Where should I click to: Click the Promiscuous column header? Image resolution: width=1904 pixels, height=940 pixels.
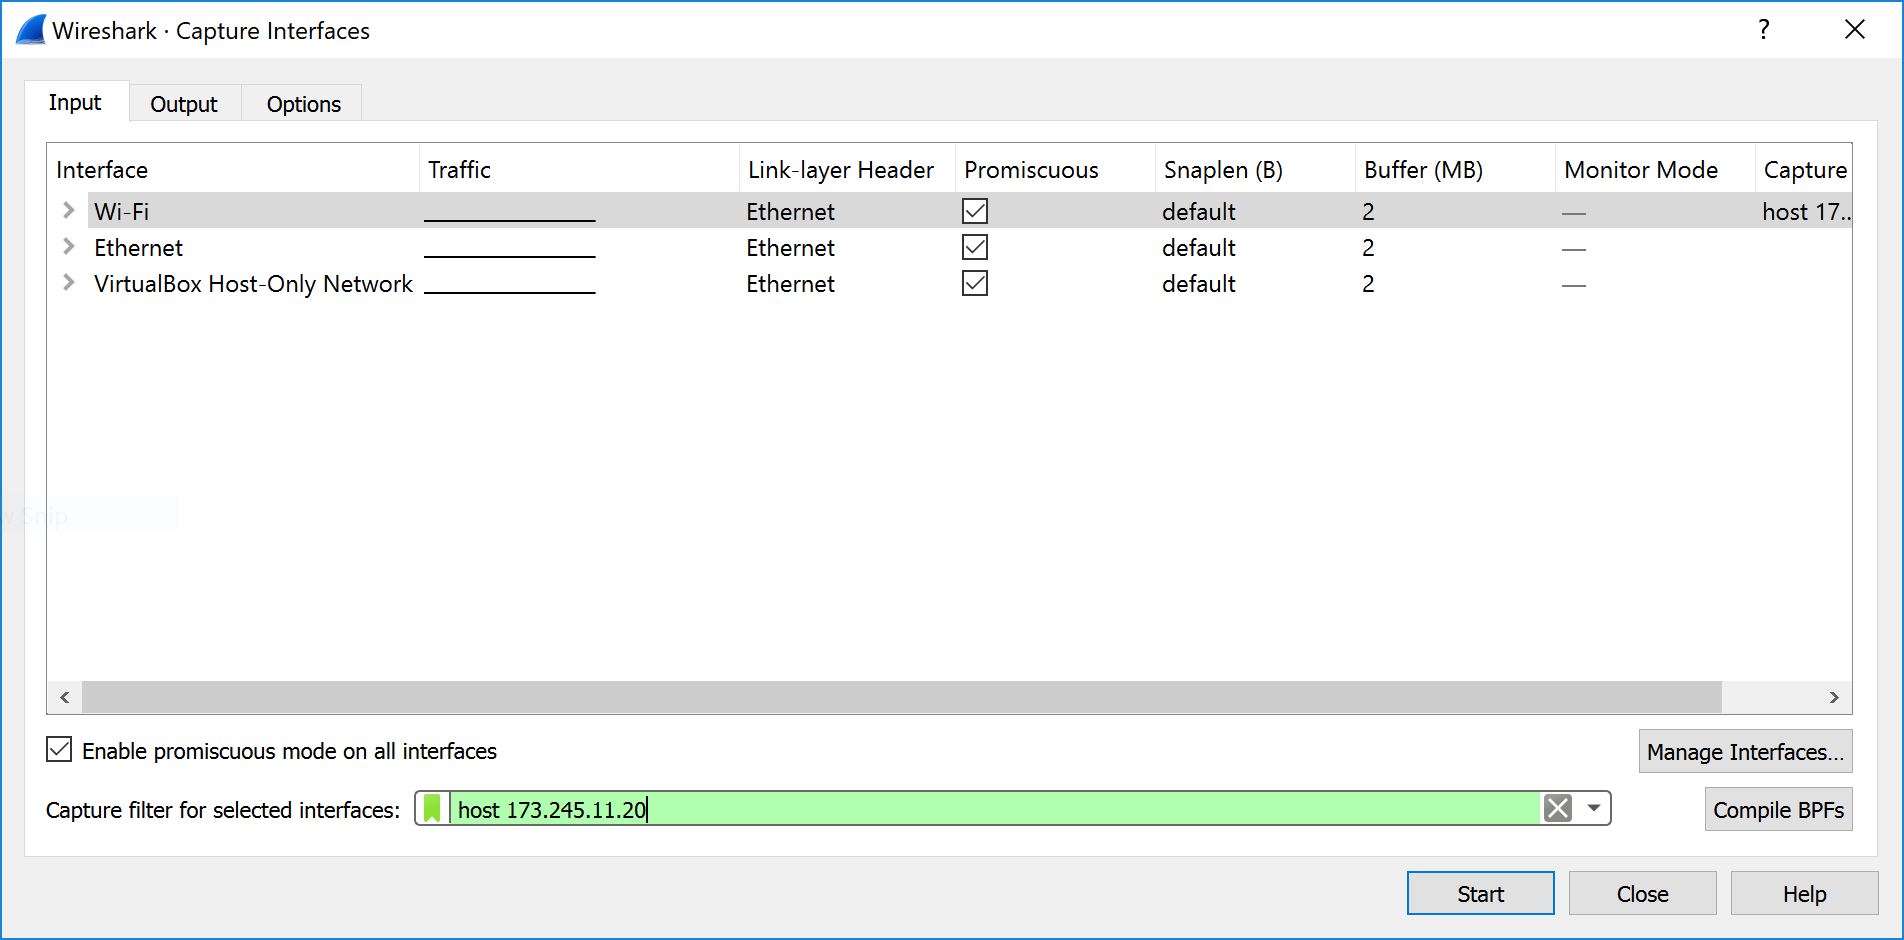coord(1055,169)
